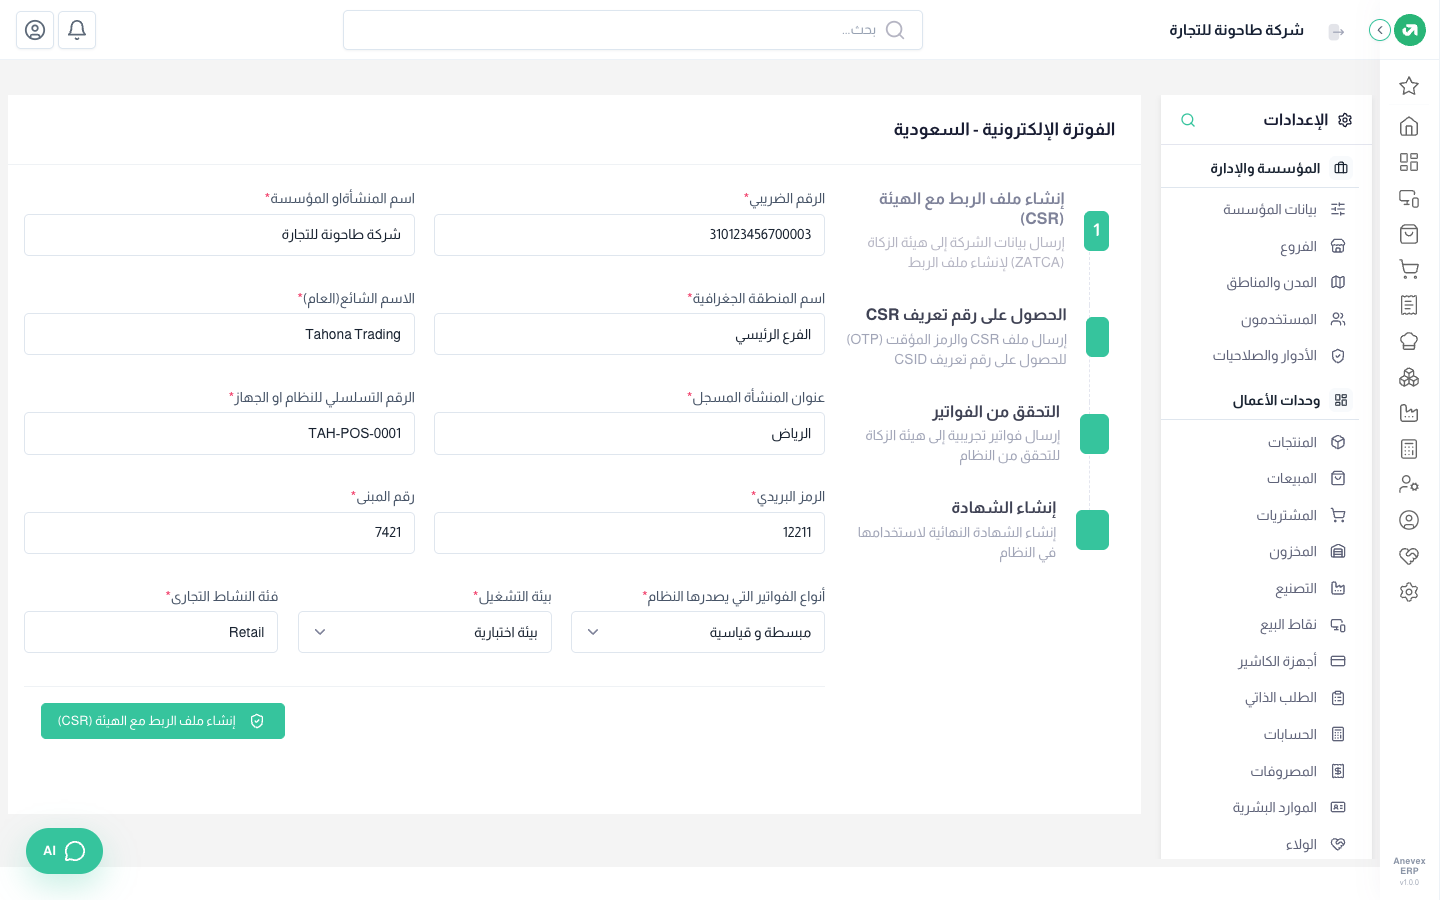Click رقم المبنى field 7421
This screenshot has width=1440, height=900.
pos(219,533)
